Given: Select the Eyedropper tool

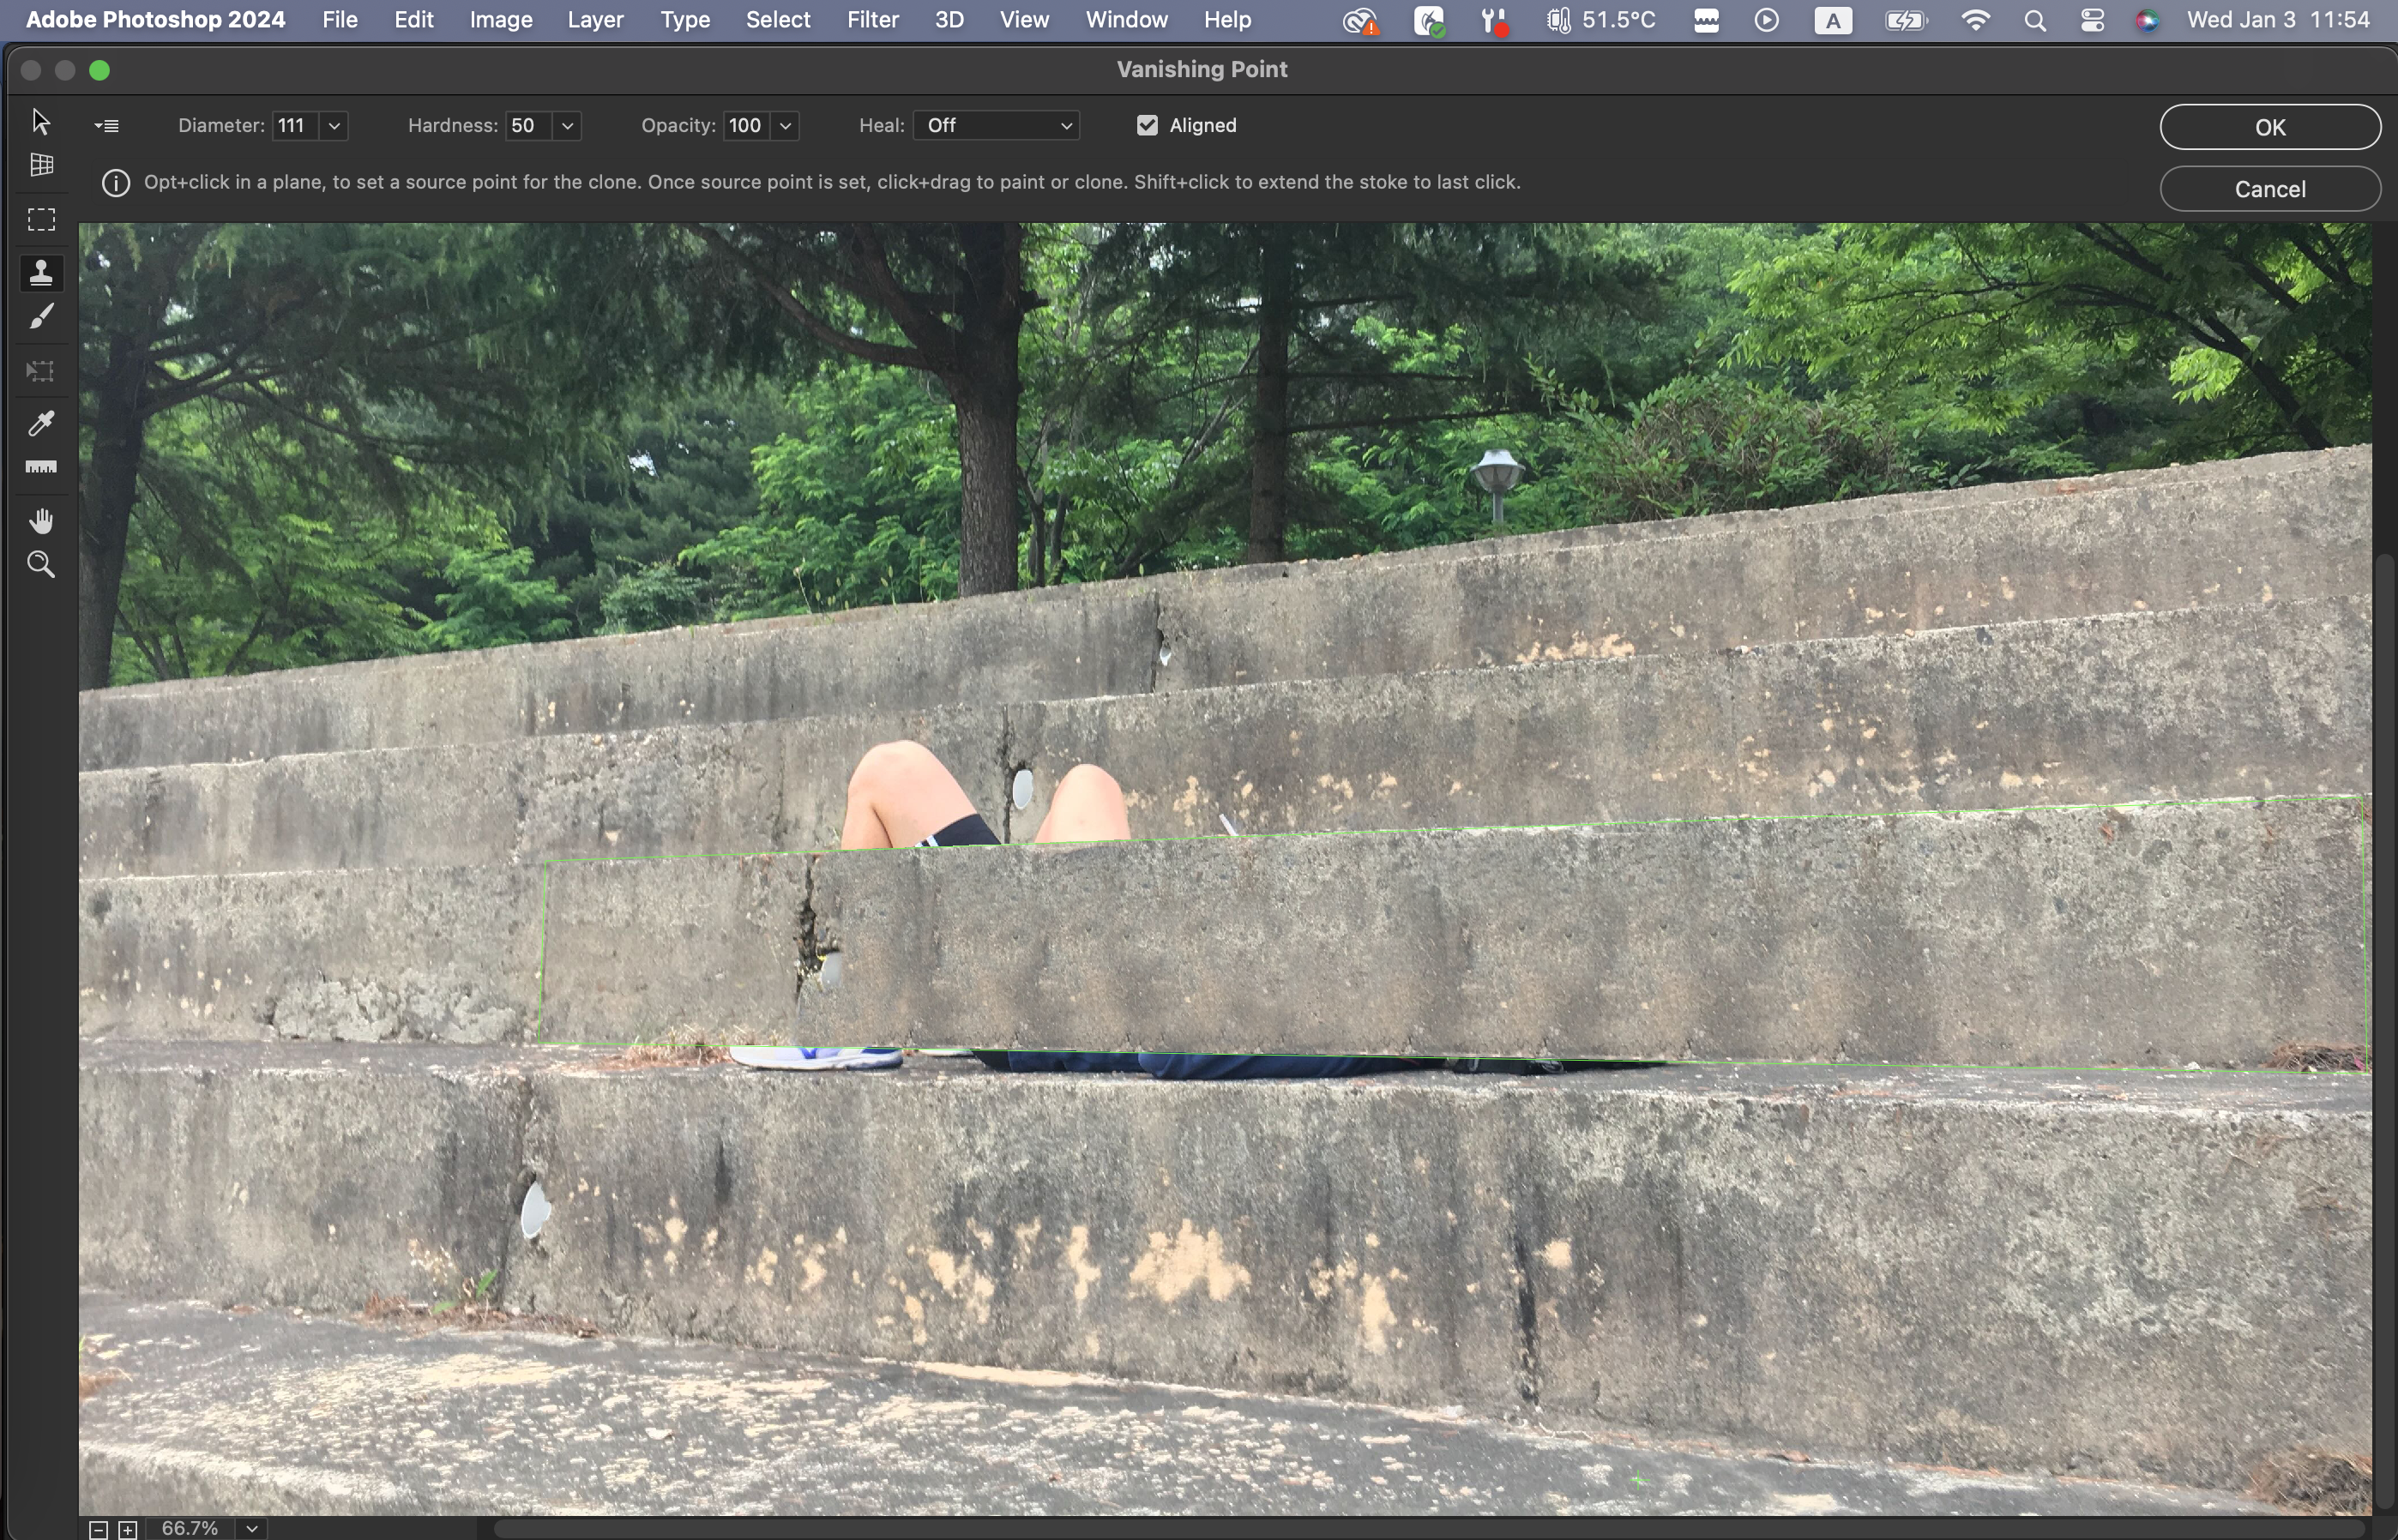Looking at the screenshot, I should click(41, 423).
